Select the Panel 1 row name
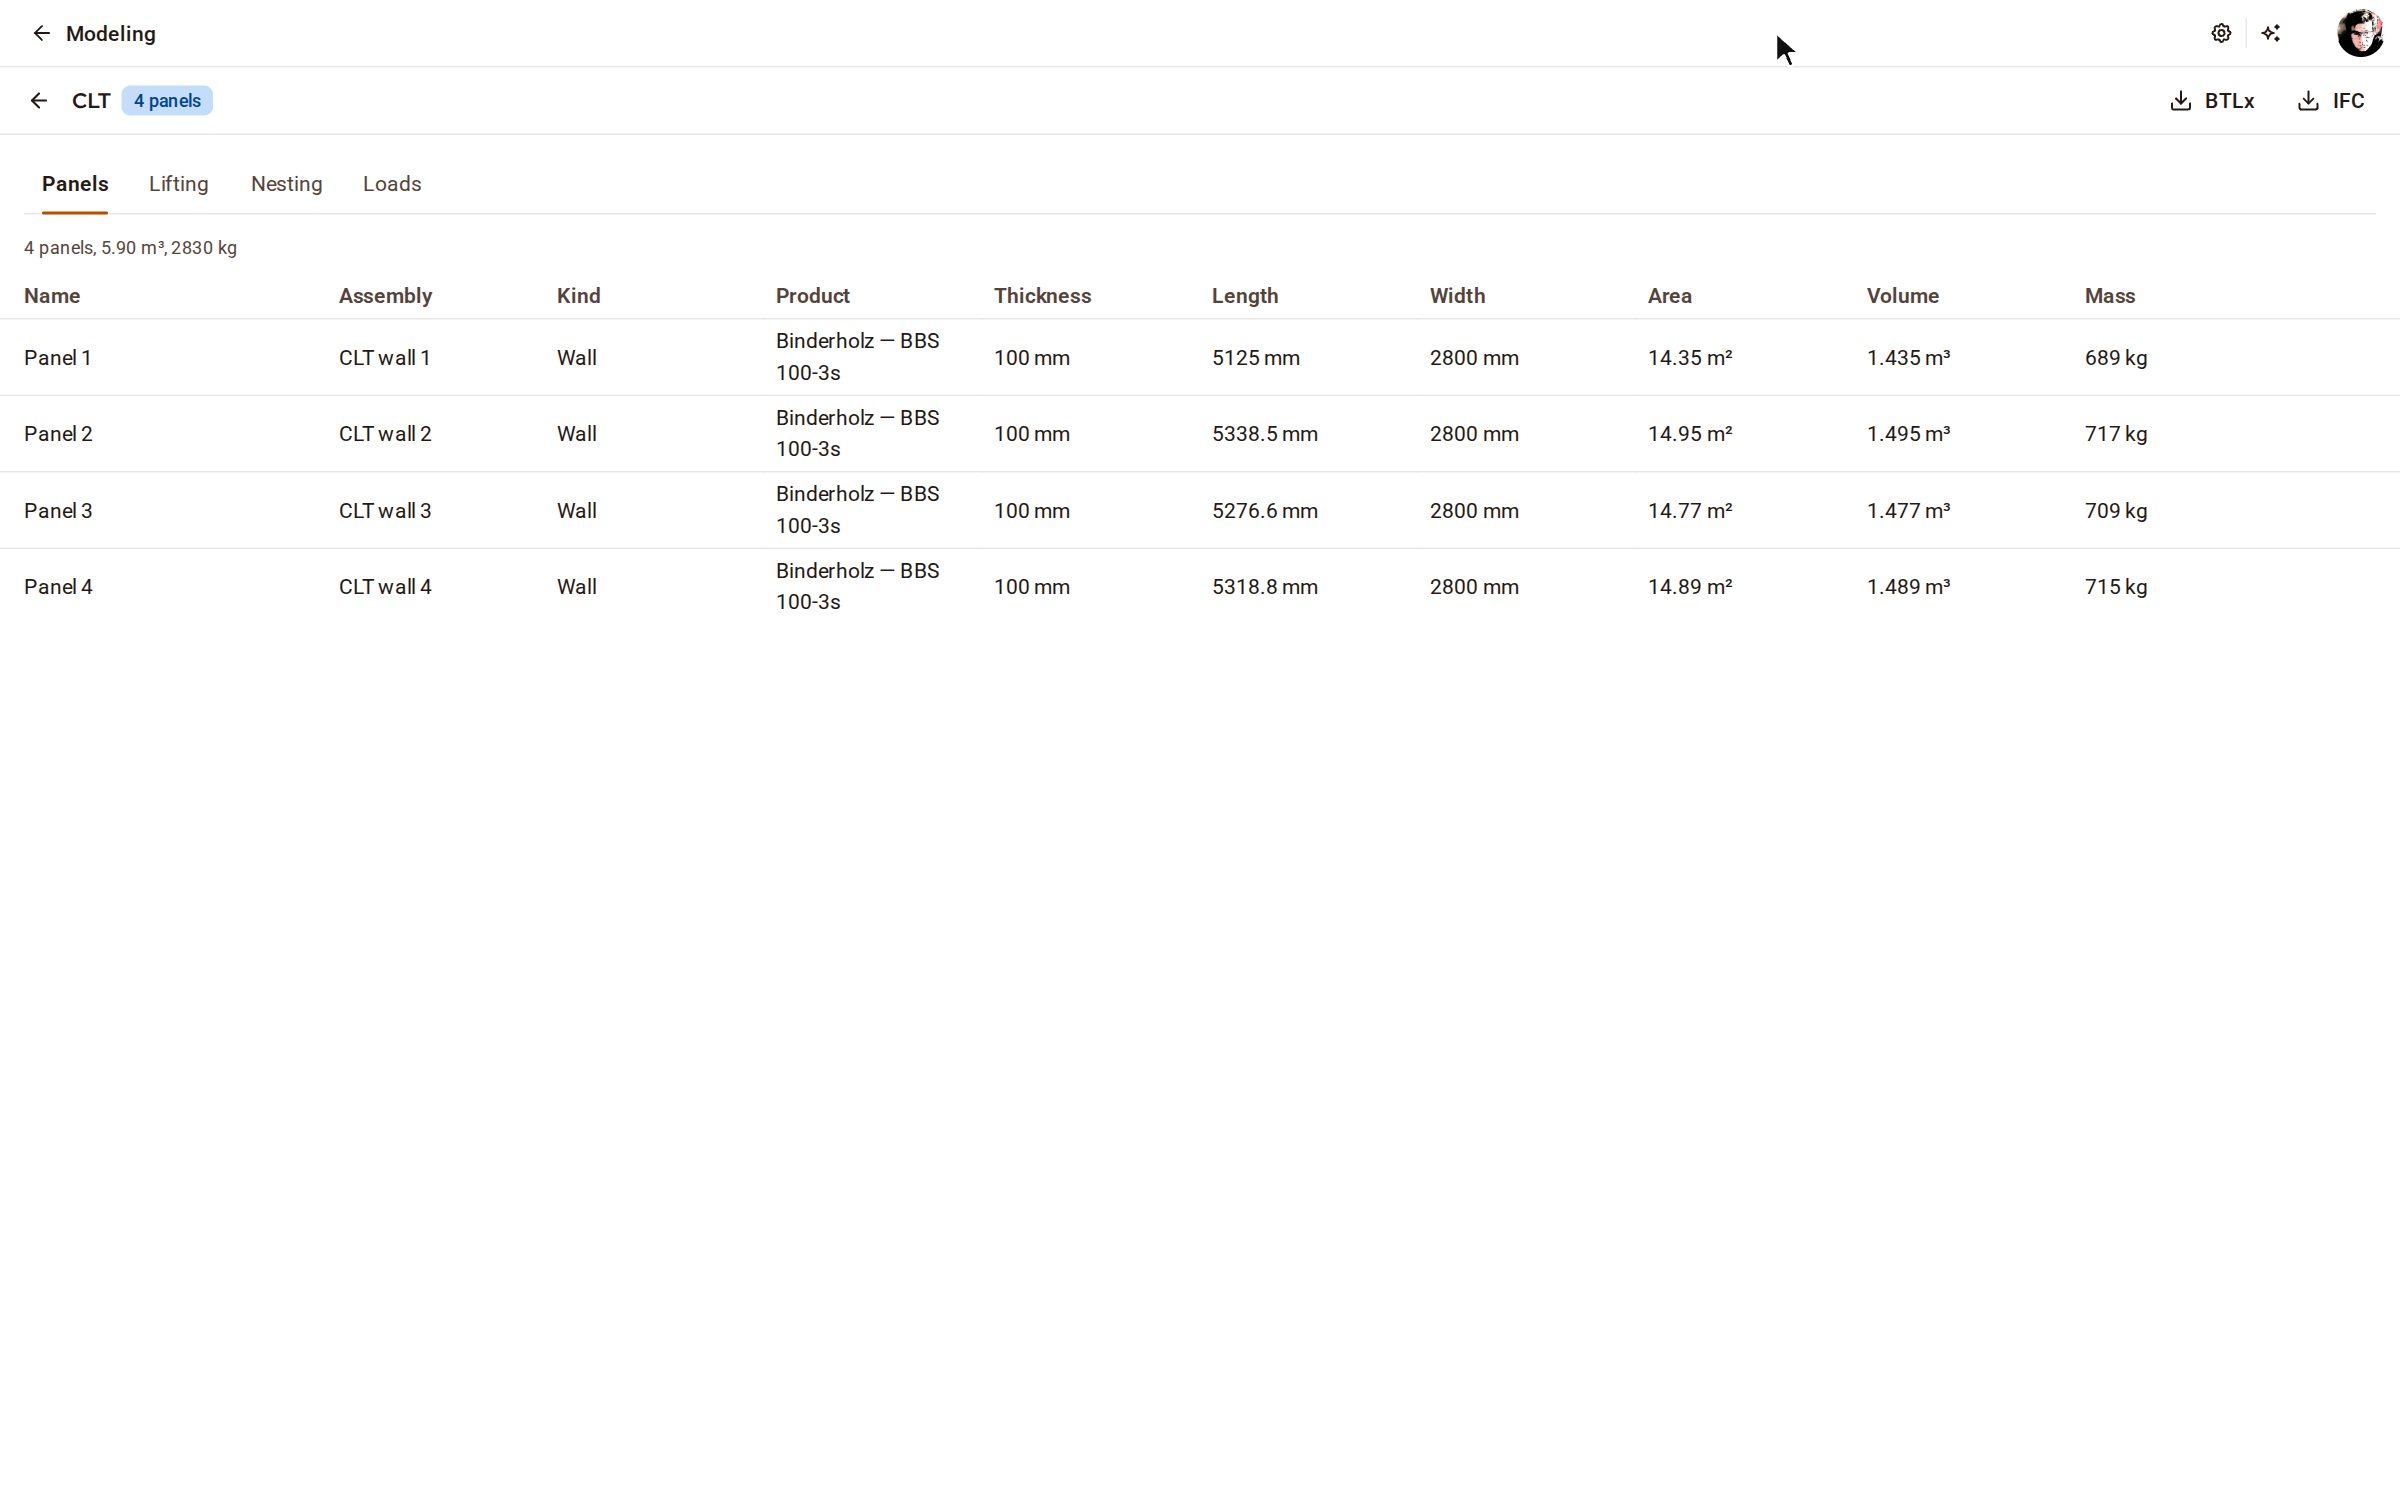The image size is (2400, 1500). [x=58, y=358]
